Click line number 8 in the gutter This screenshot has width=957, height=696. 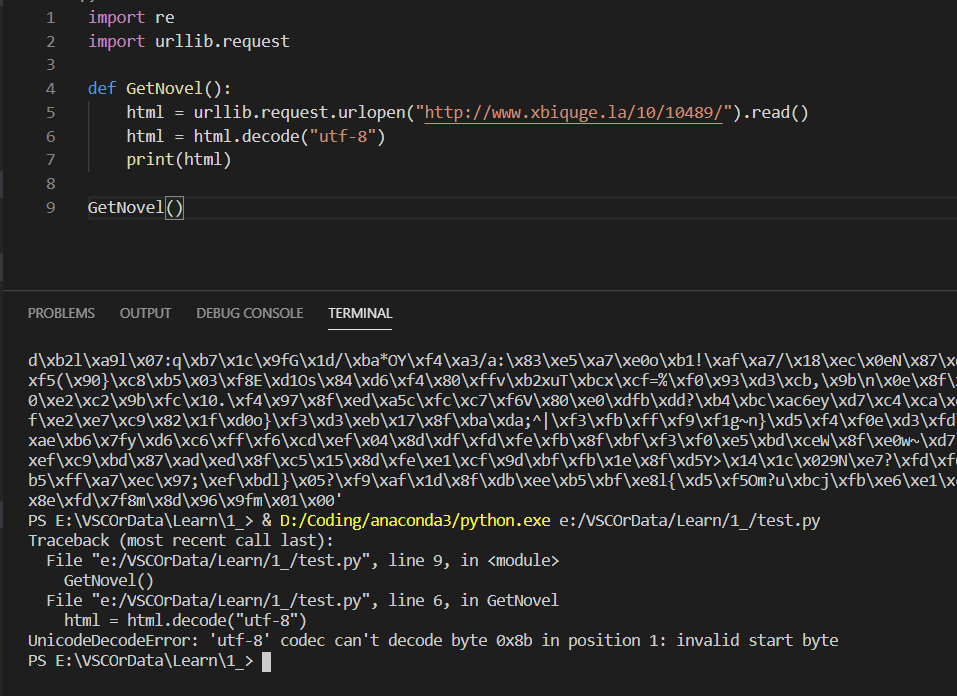coord(51,184)
